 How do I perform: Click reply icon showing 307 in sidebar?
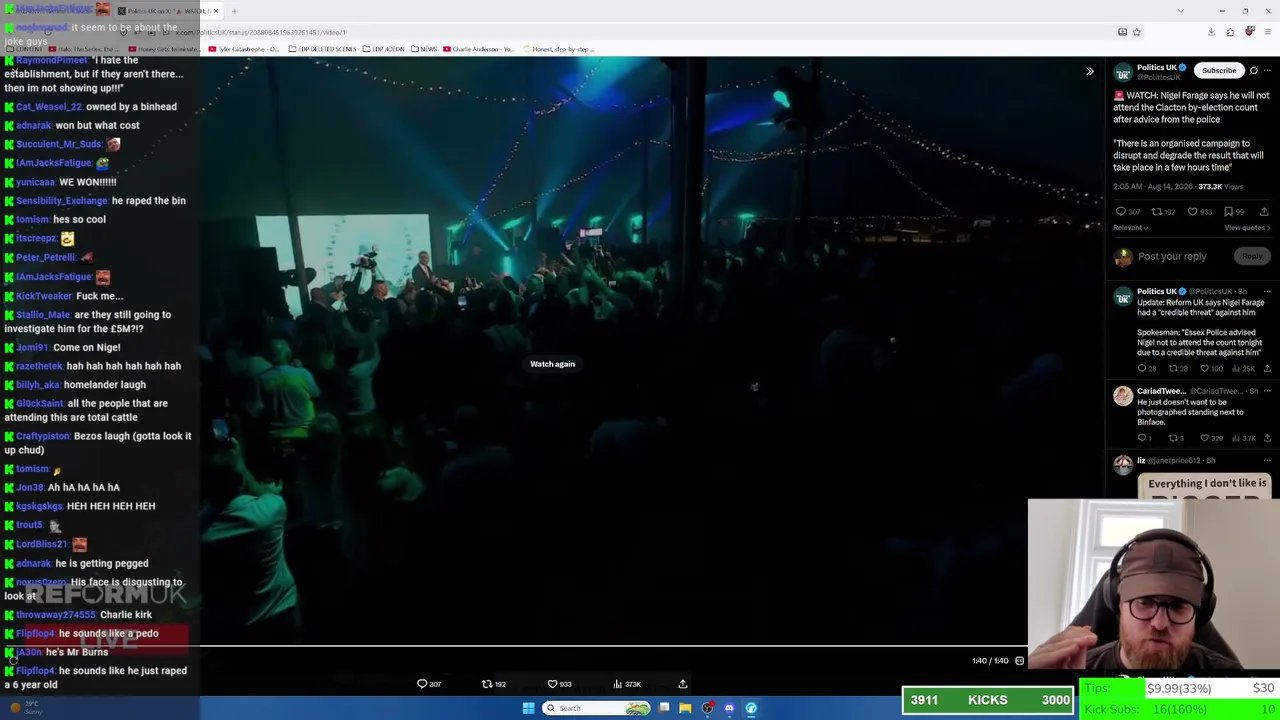tap(1127, 212)
